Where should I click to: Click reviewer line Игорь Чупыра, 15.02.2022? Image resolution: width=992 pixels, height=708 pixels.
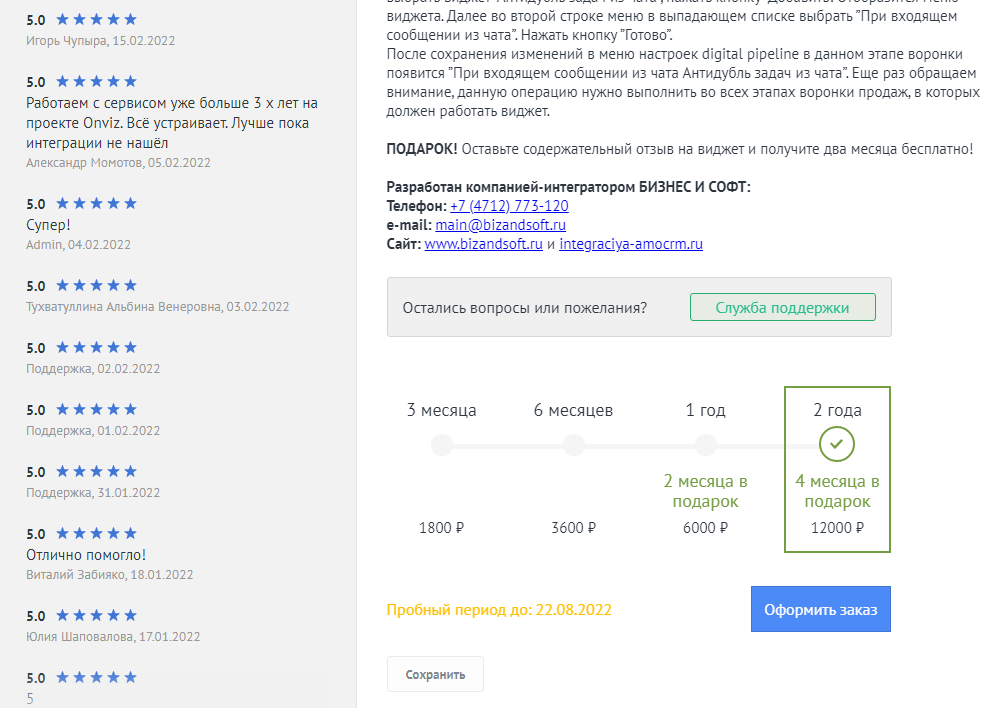pyautogui.click(x=101, y=40)
